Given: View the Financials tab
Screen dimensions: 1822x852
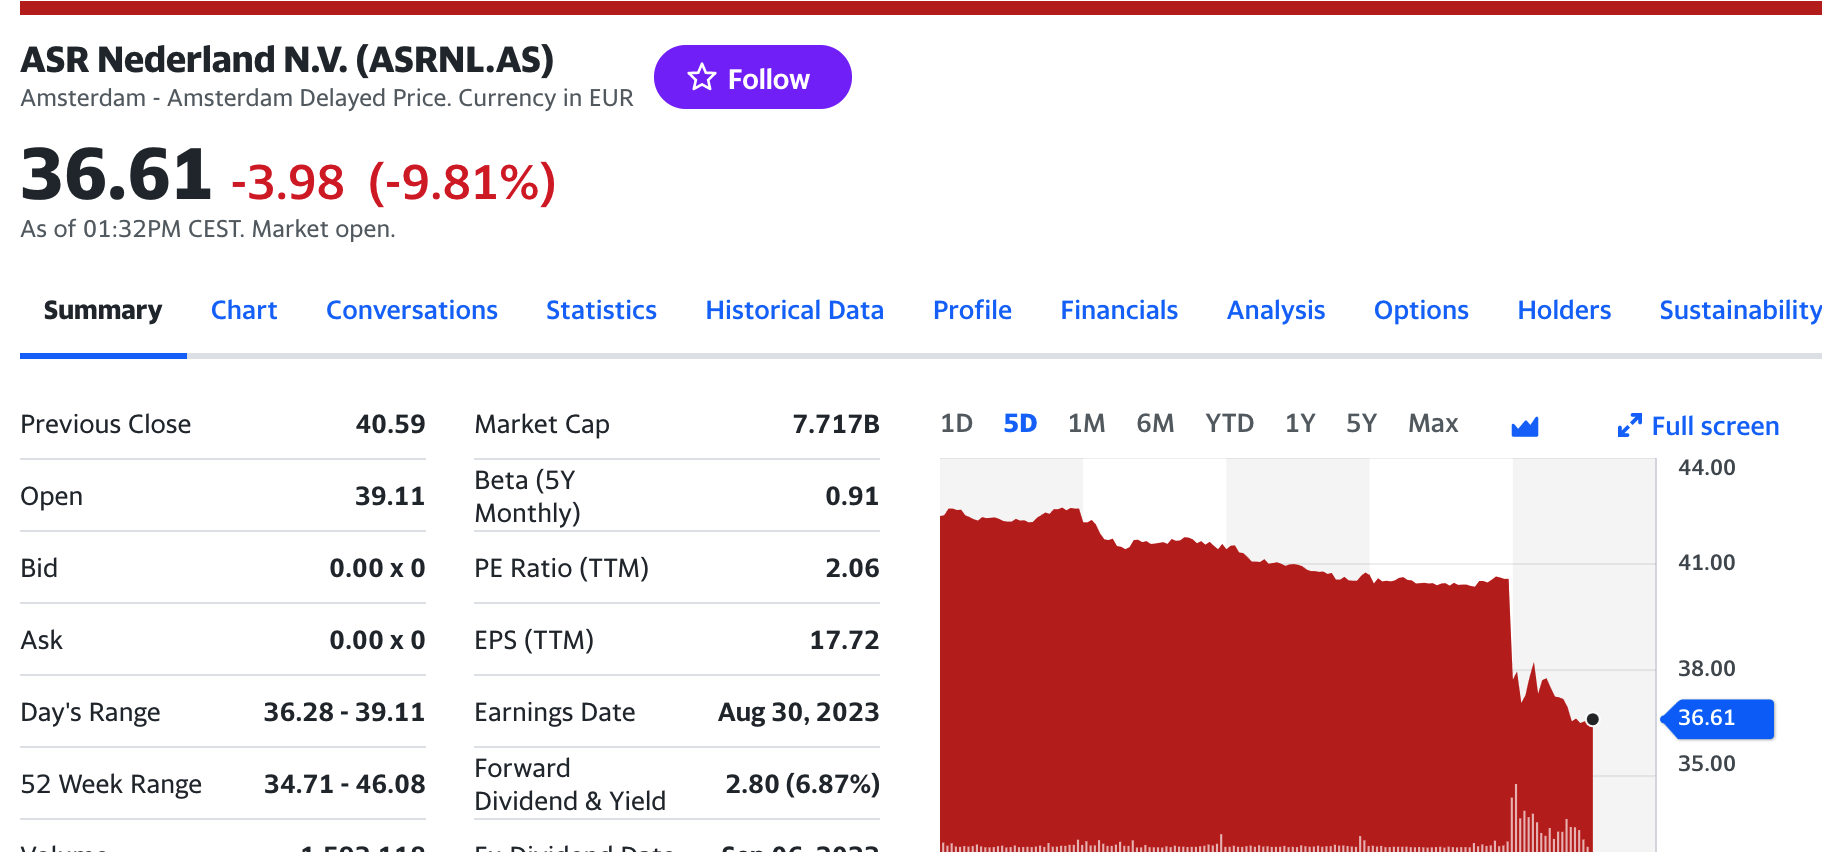Looking at the screenshot, I should pos(1119,311).
